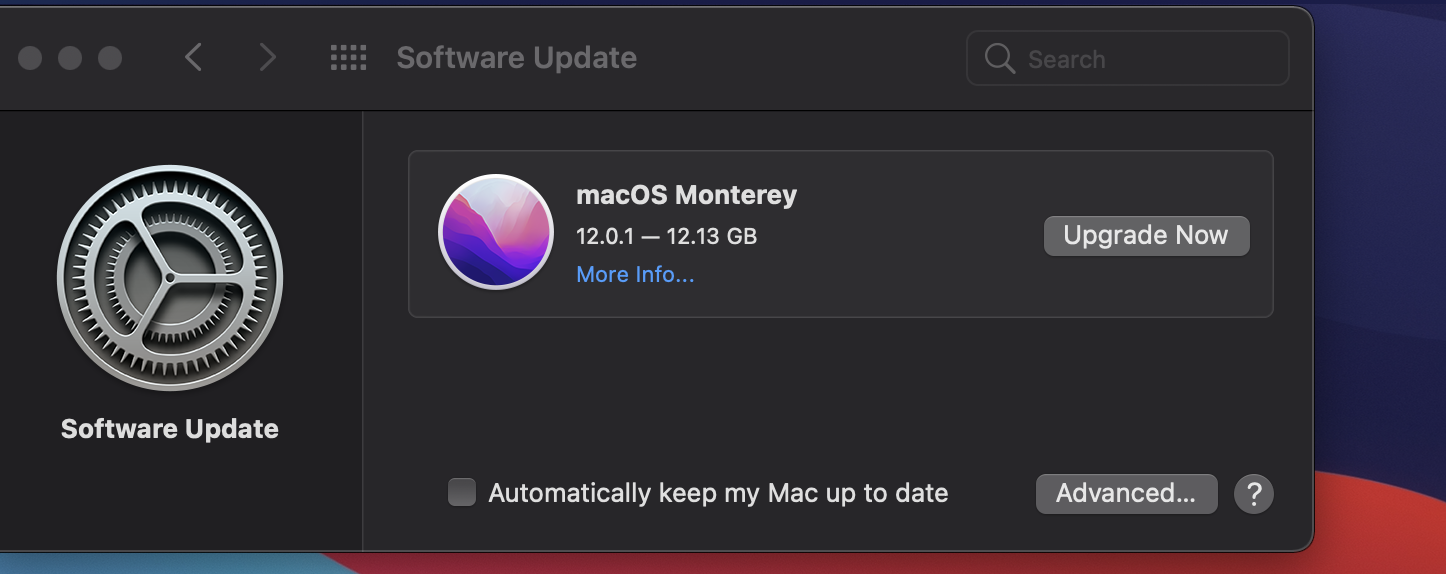
Task: Close the Software Update window
Action: click(x=30, y=58)
